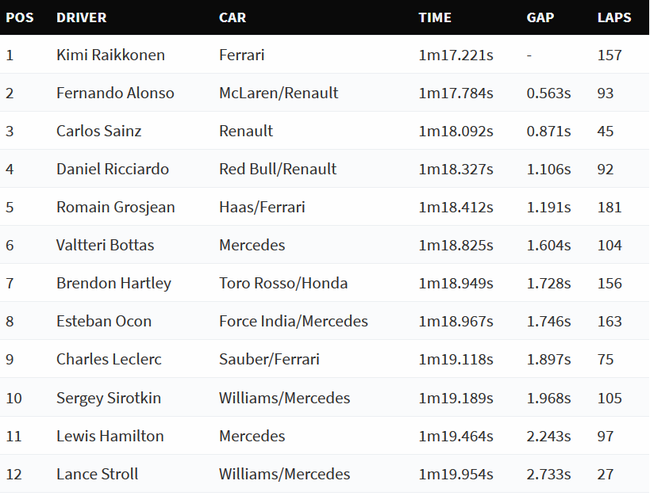
Task: Select McLaren/Renault car cell
Action: point(278,93)
